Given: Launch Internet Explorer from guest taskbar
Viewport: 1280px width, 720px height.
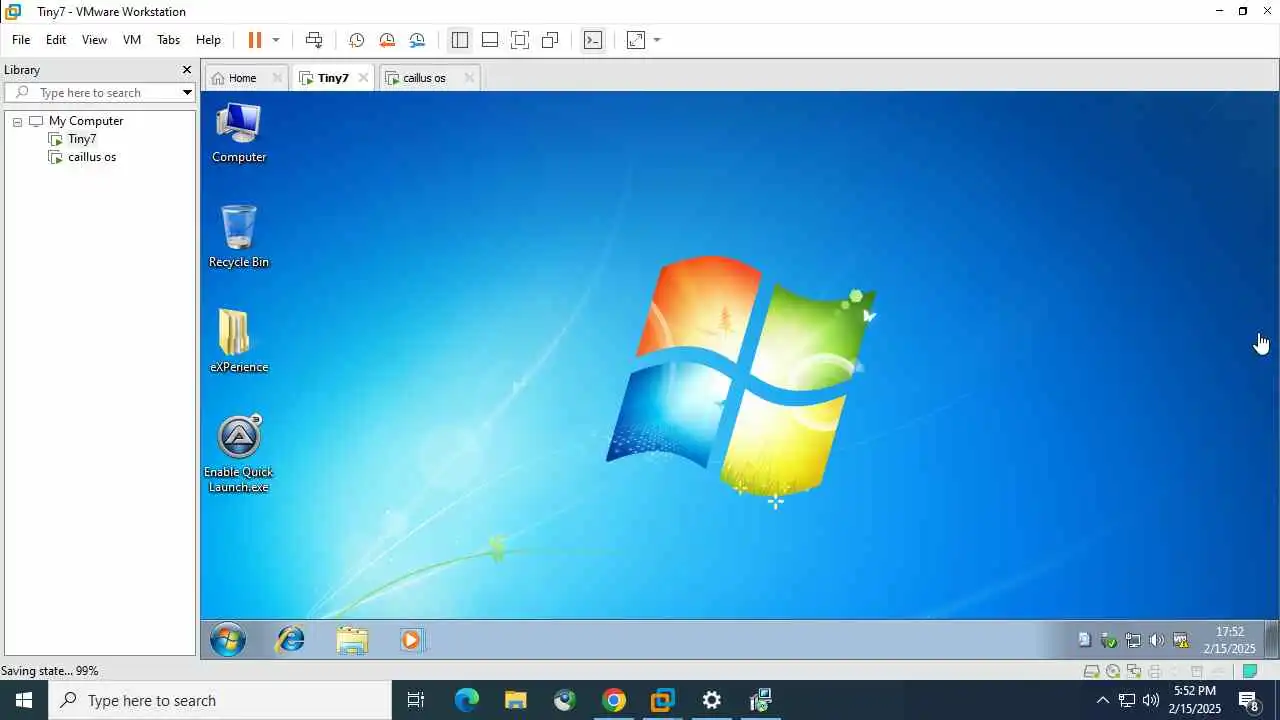Looking at the screenshot, I should pyautogui.click(x=290, y=639).
